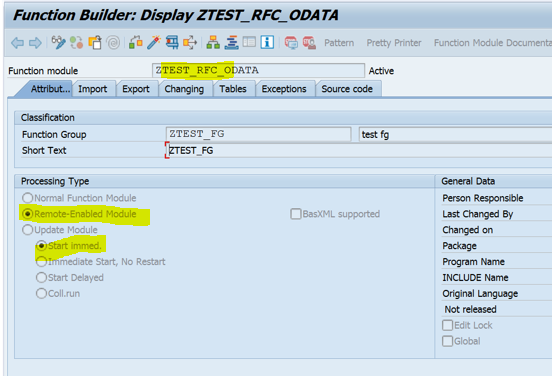Click the back arrow toolbar icon
552x376 pixels.
coord(17,43)
